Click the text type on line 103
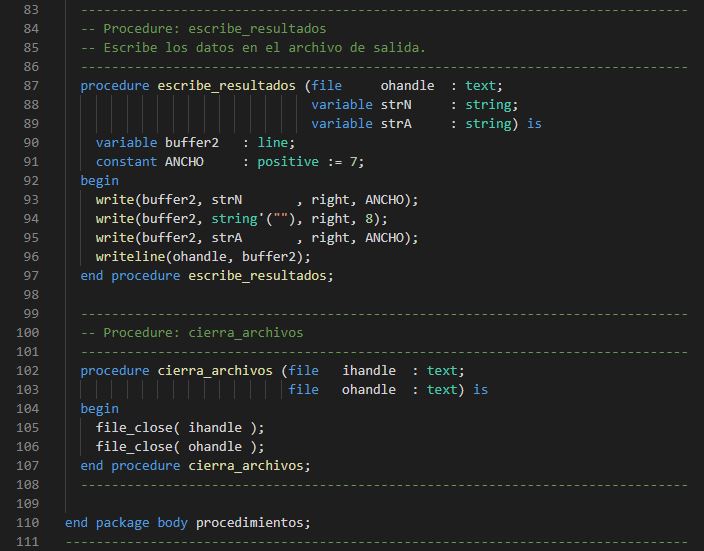Screen dimensions: 704x551 (x=441, y=390)
